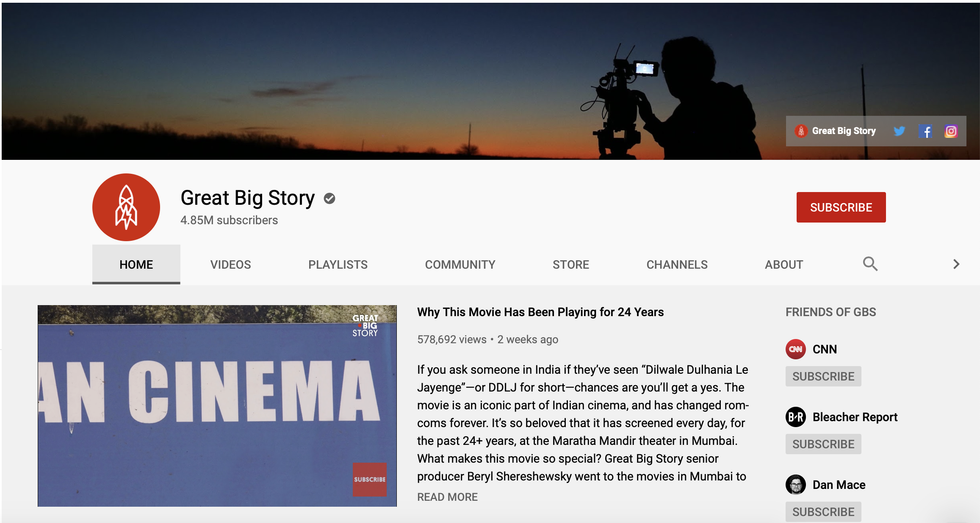Image resolution: width=980 pixels, height=523 pixels.
Task: Click the Dan Mace avatar icon
Action: tap(796, 485)
